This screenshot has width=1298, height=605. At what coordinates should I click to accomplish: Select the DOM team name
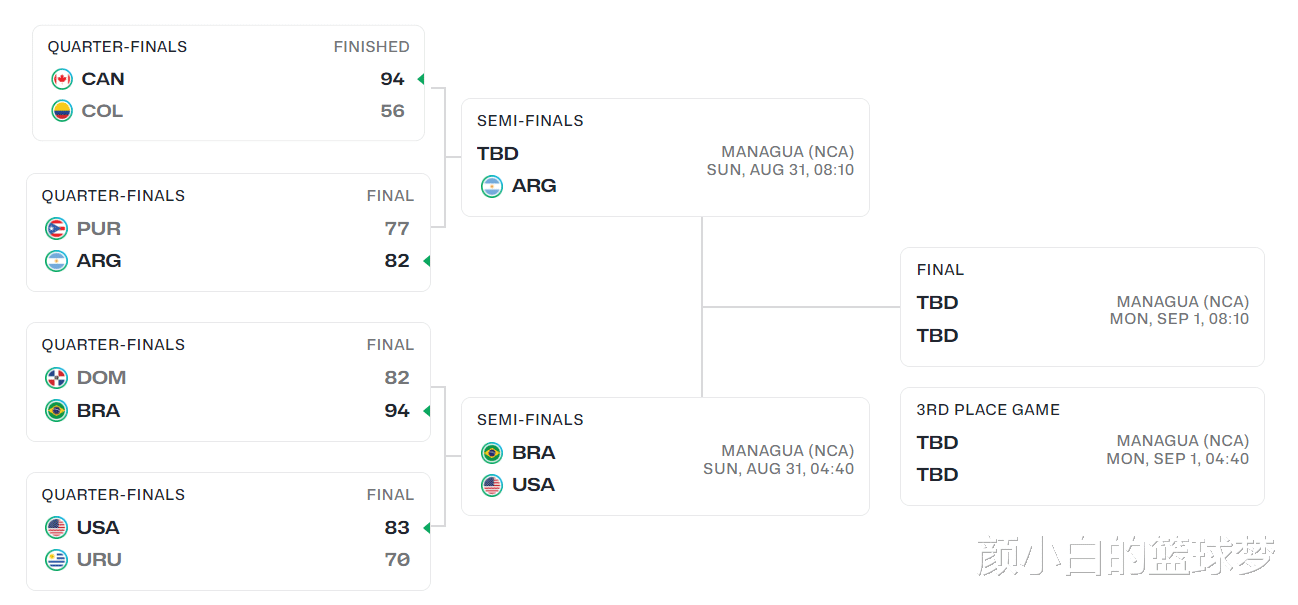(x=101, y=378)
